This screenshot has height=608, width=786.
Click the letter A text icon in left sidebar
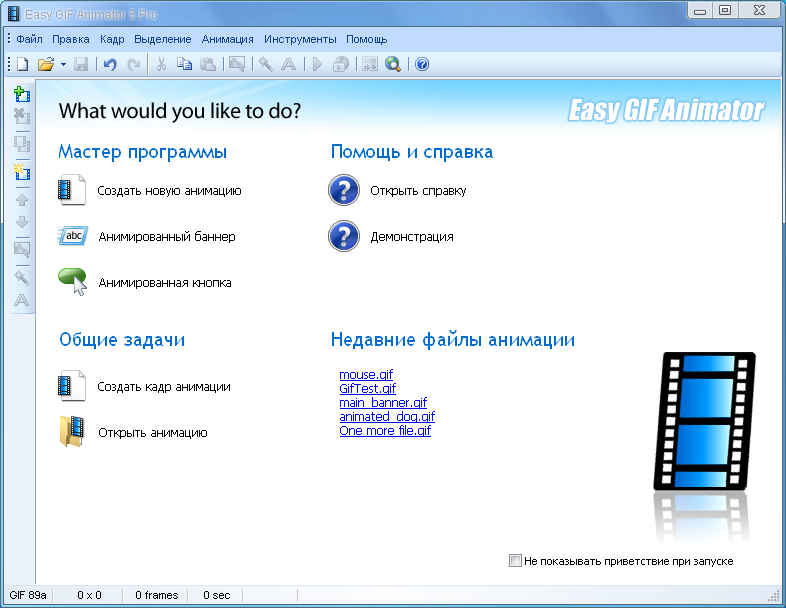click(22, 300)
